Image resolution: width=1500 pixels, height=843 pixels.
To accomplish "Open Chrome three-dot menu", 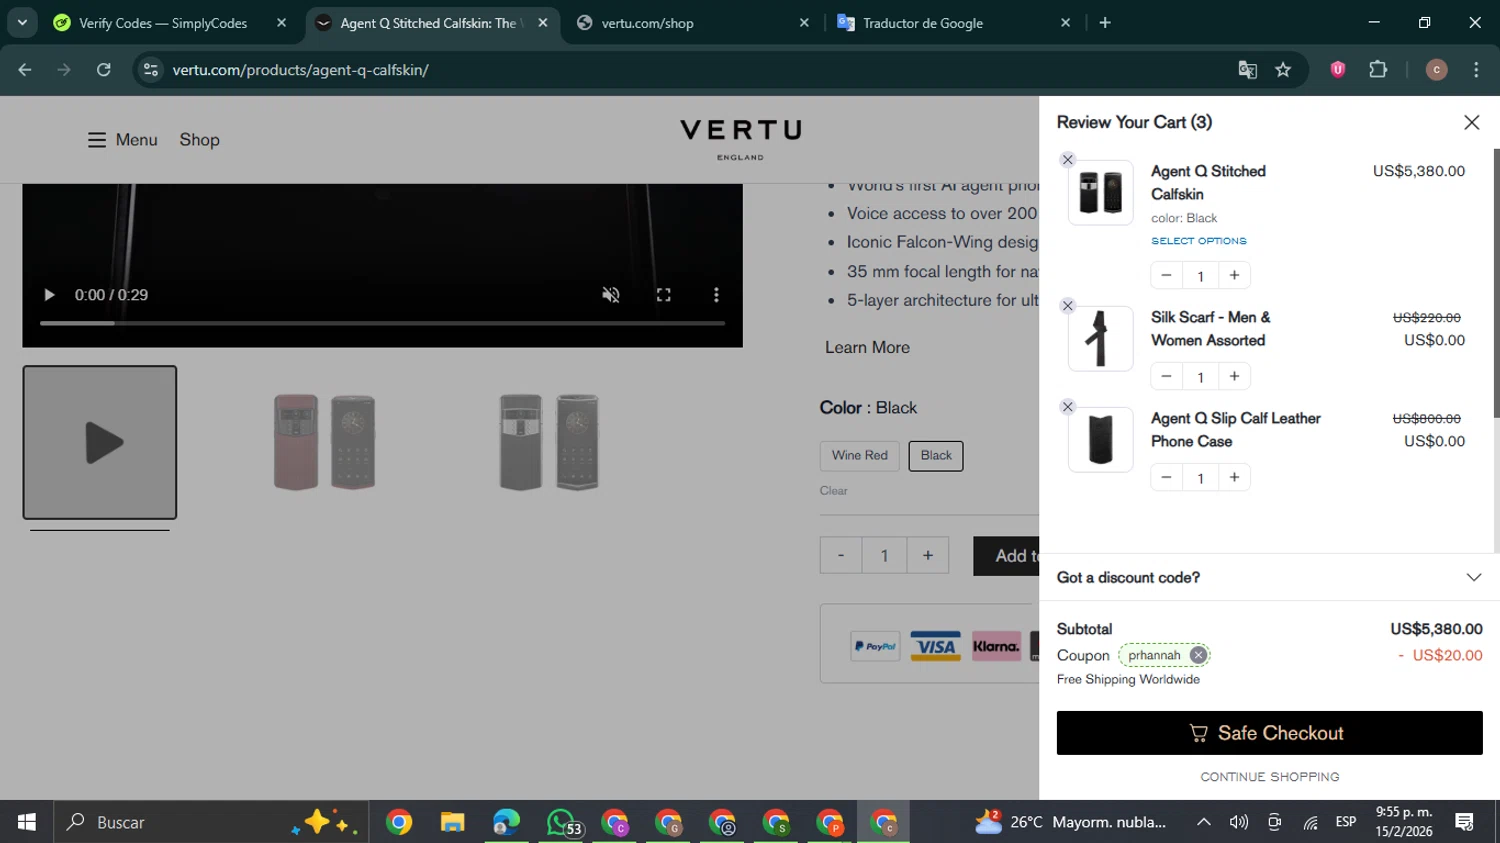I will 1476,69.
